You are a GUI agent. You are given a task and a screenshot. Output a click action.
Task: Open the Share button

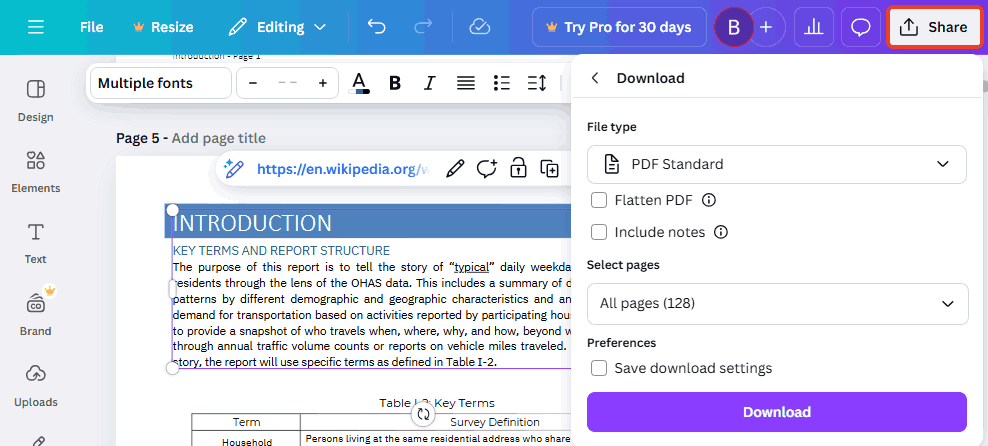pyautogui.click(x=934, y=27)
